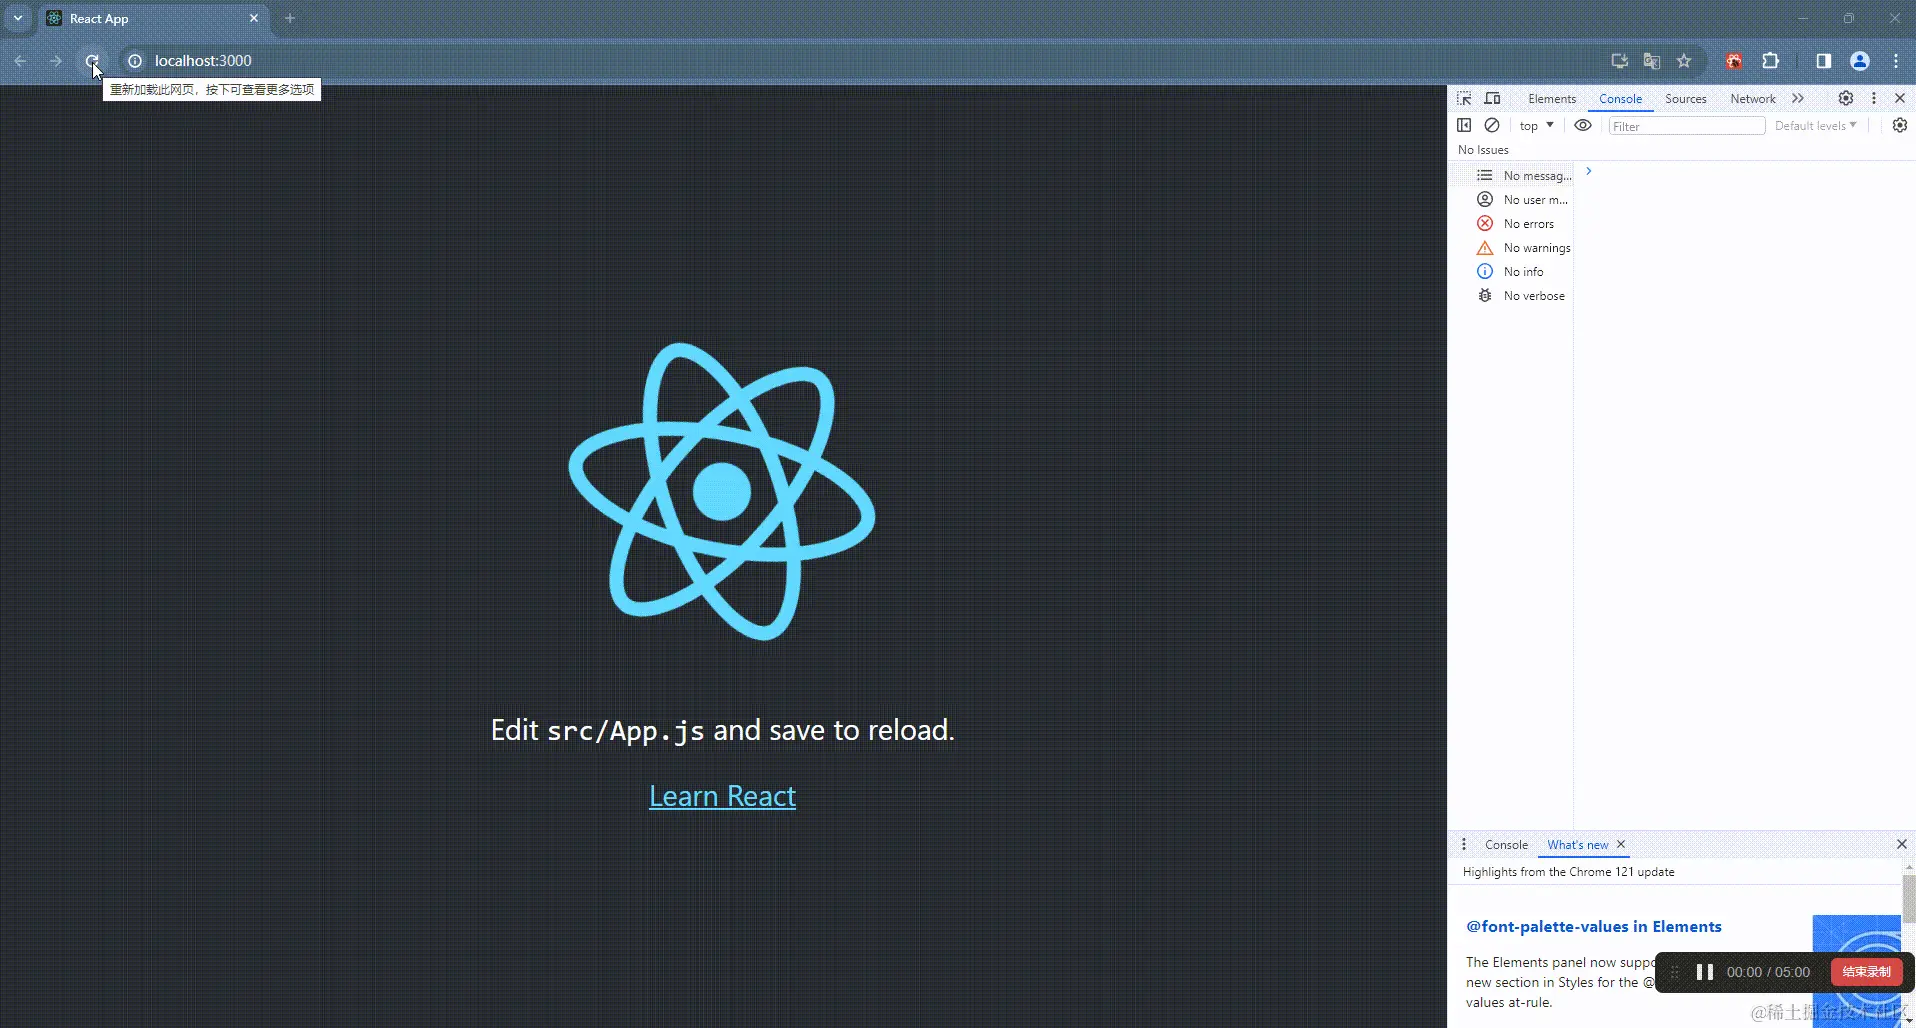Click the console Filter input field

point(1685,125)
